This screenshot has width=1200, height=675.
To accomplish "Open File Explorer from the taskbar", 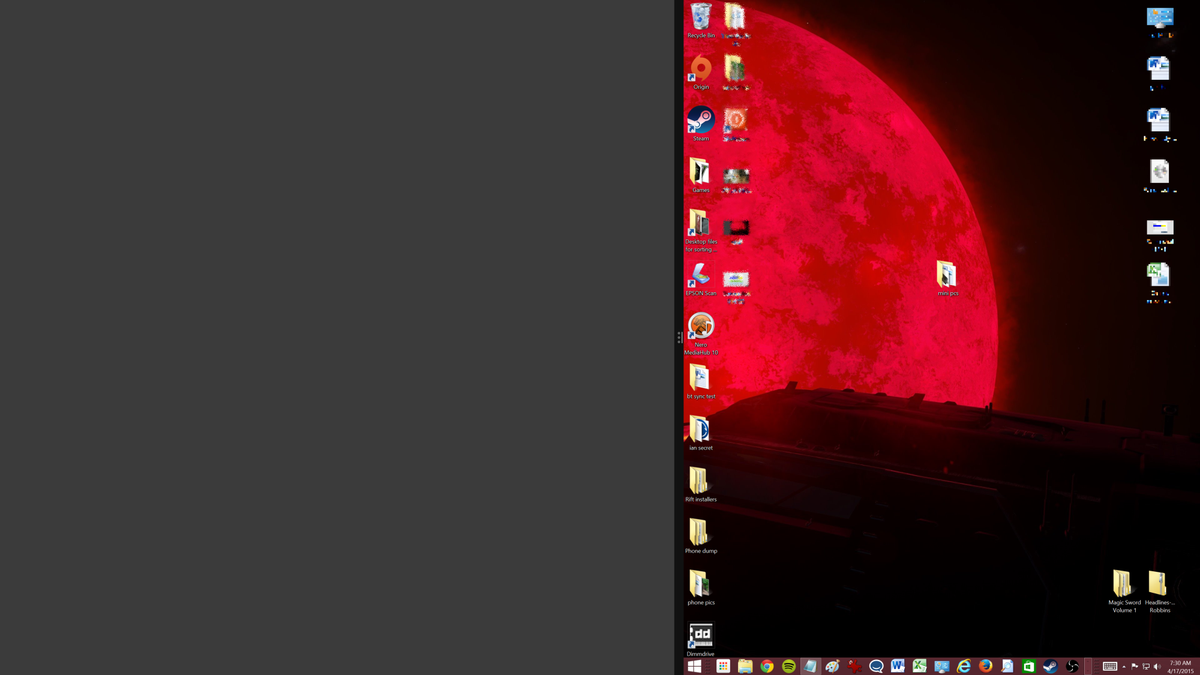I will (745, 666).
